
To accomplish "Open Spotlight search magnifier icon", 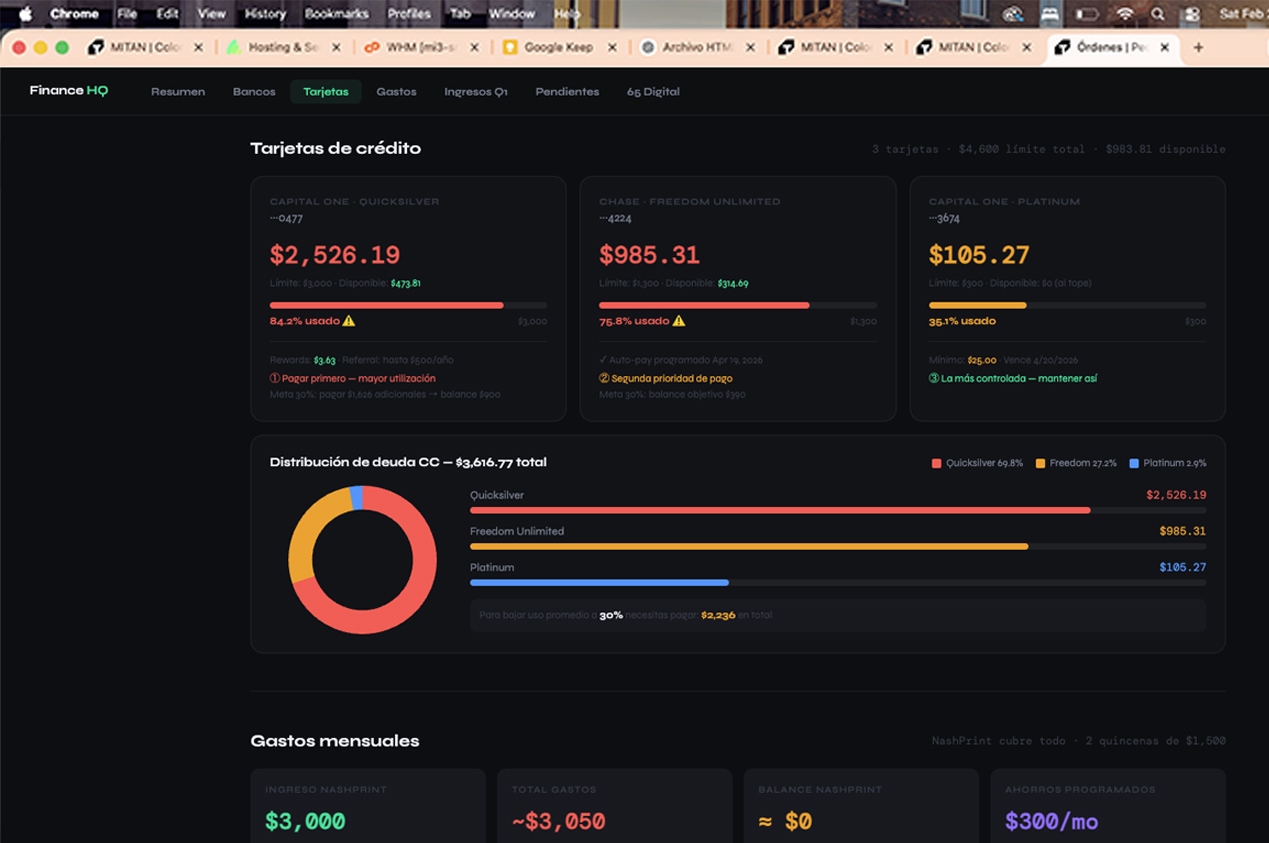I will (1158, 14).
